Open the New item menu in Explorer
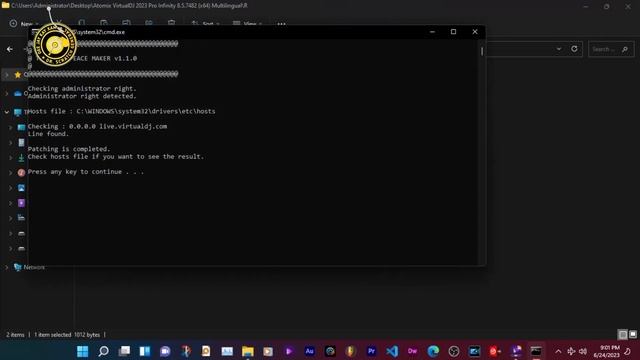 [23, 24]
